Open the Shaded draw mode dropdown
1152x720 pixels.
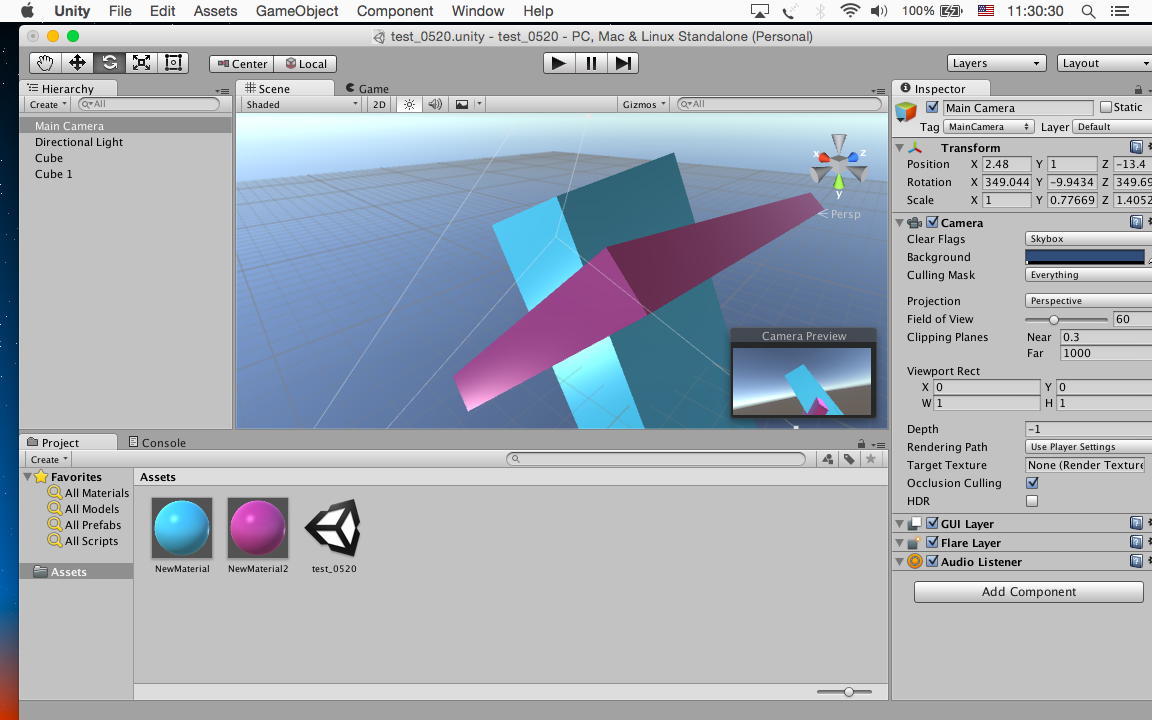301,104
